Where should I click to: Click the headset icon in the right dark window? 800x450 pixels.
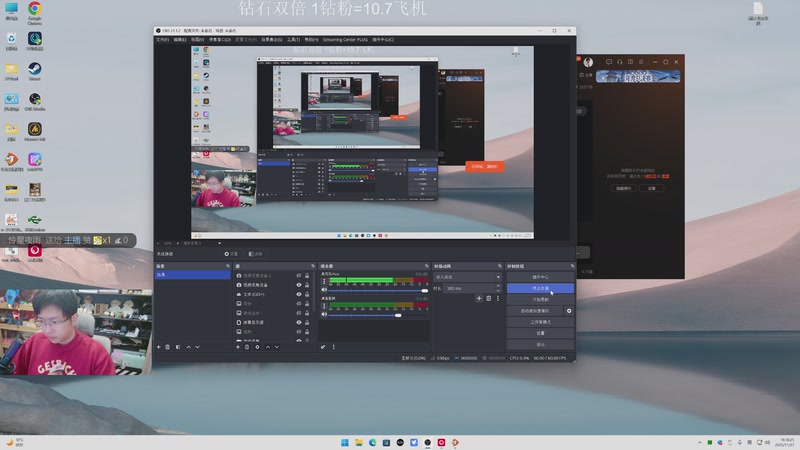tap(619, 62)
